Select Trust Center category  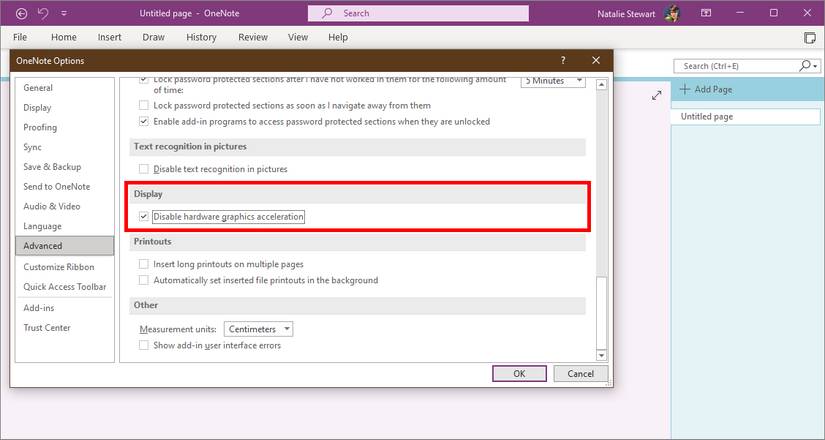64,327
